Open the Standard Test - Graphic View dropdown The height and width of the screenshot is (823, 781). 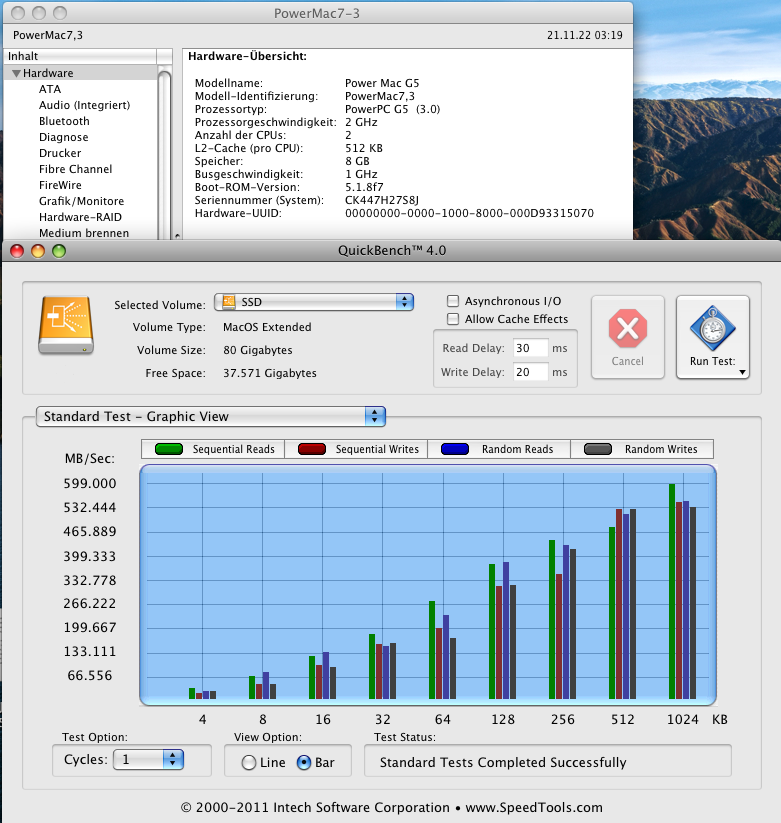pos(210,417)
